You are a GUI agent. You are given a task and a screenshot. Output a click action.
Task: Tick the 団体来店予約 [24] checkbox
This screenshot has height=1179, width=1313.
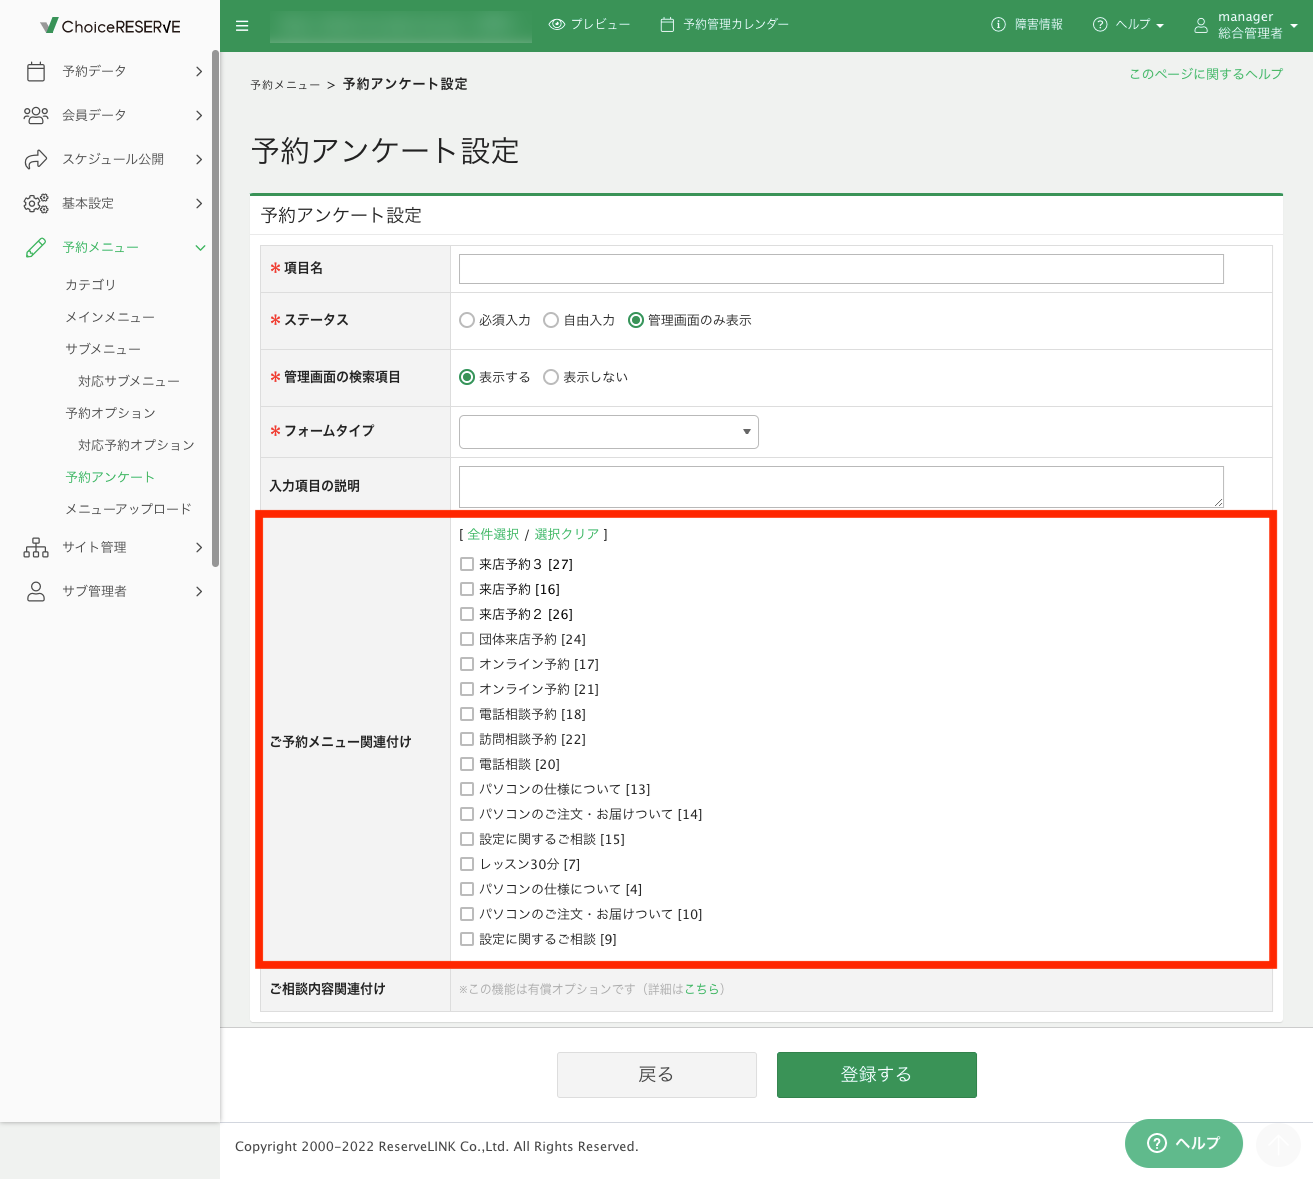[x=467, y=639]
